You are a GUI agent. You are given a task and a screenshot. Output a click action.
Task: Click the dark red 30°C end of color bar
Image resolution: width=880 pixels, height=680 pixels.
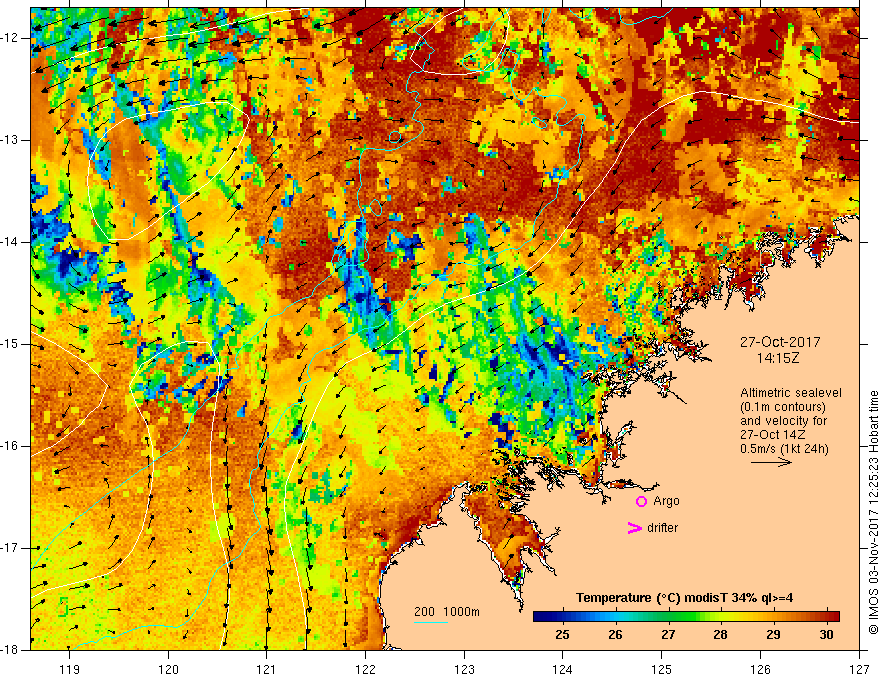coord(834,617)
